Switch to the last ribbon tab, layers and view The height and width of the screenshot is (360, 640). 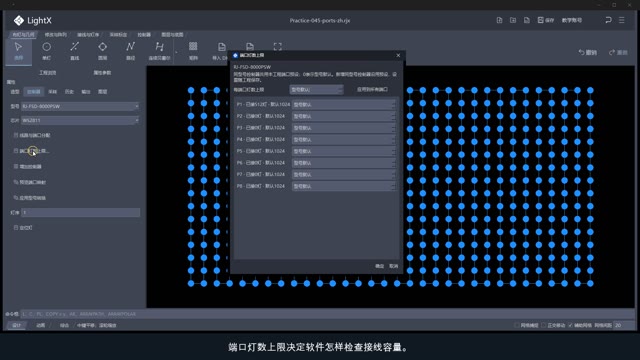[x=172, y=35]
